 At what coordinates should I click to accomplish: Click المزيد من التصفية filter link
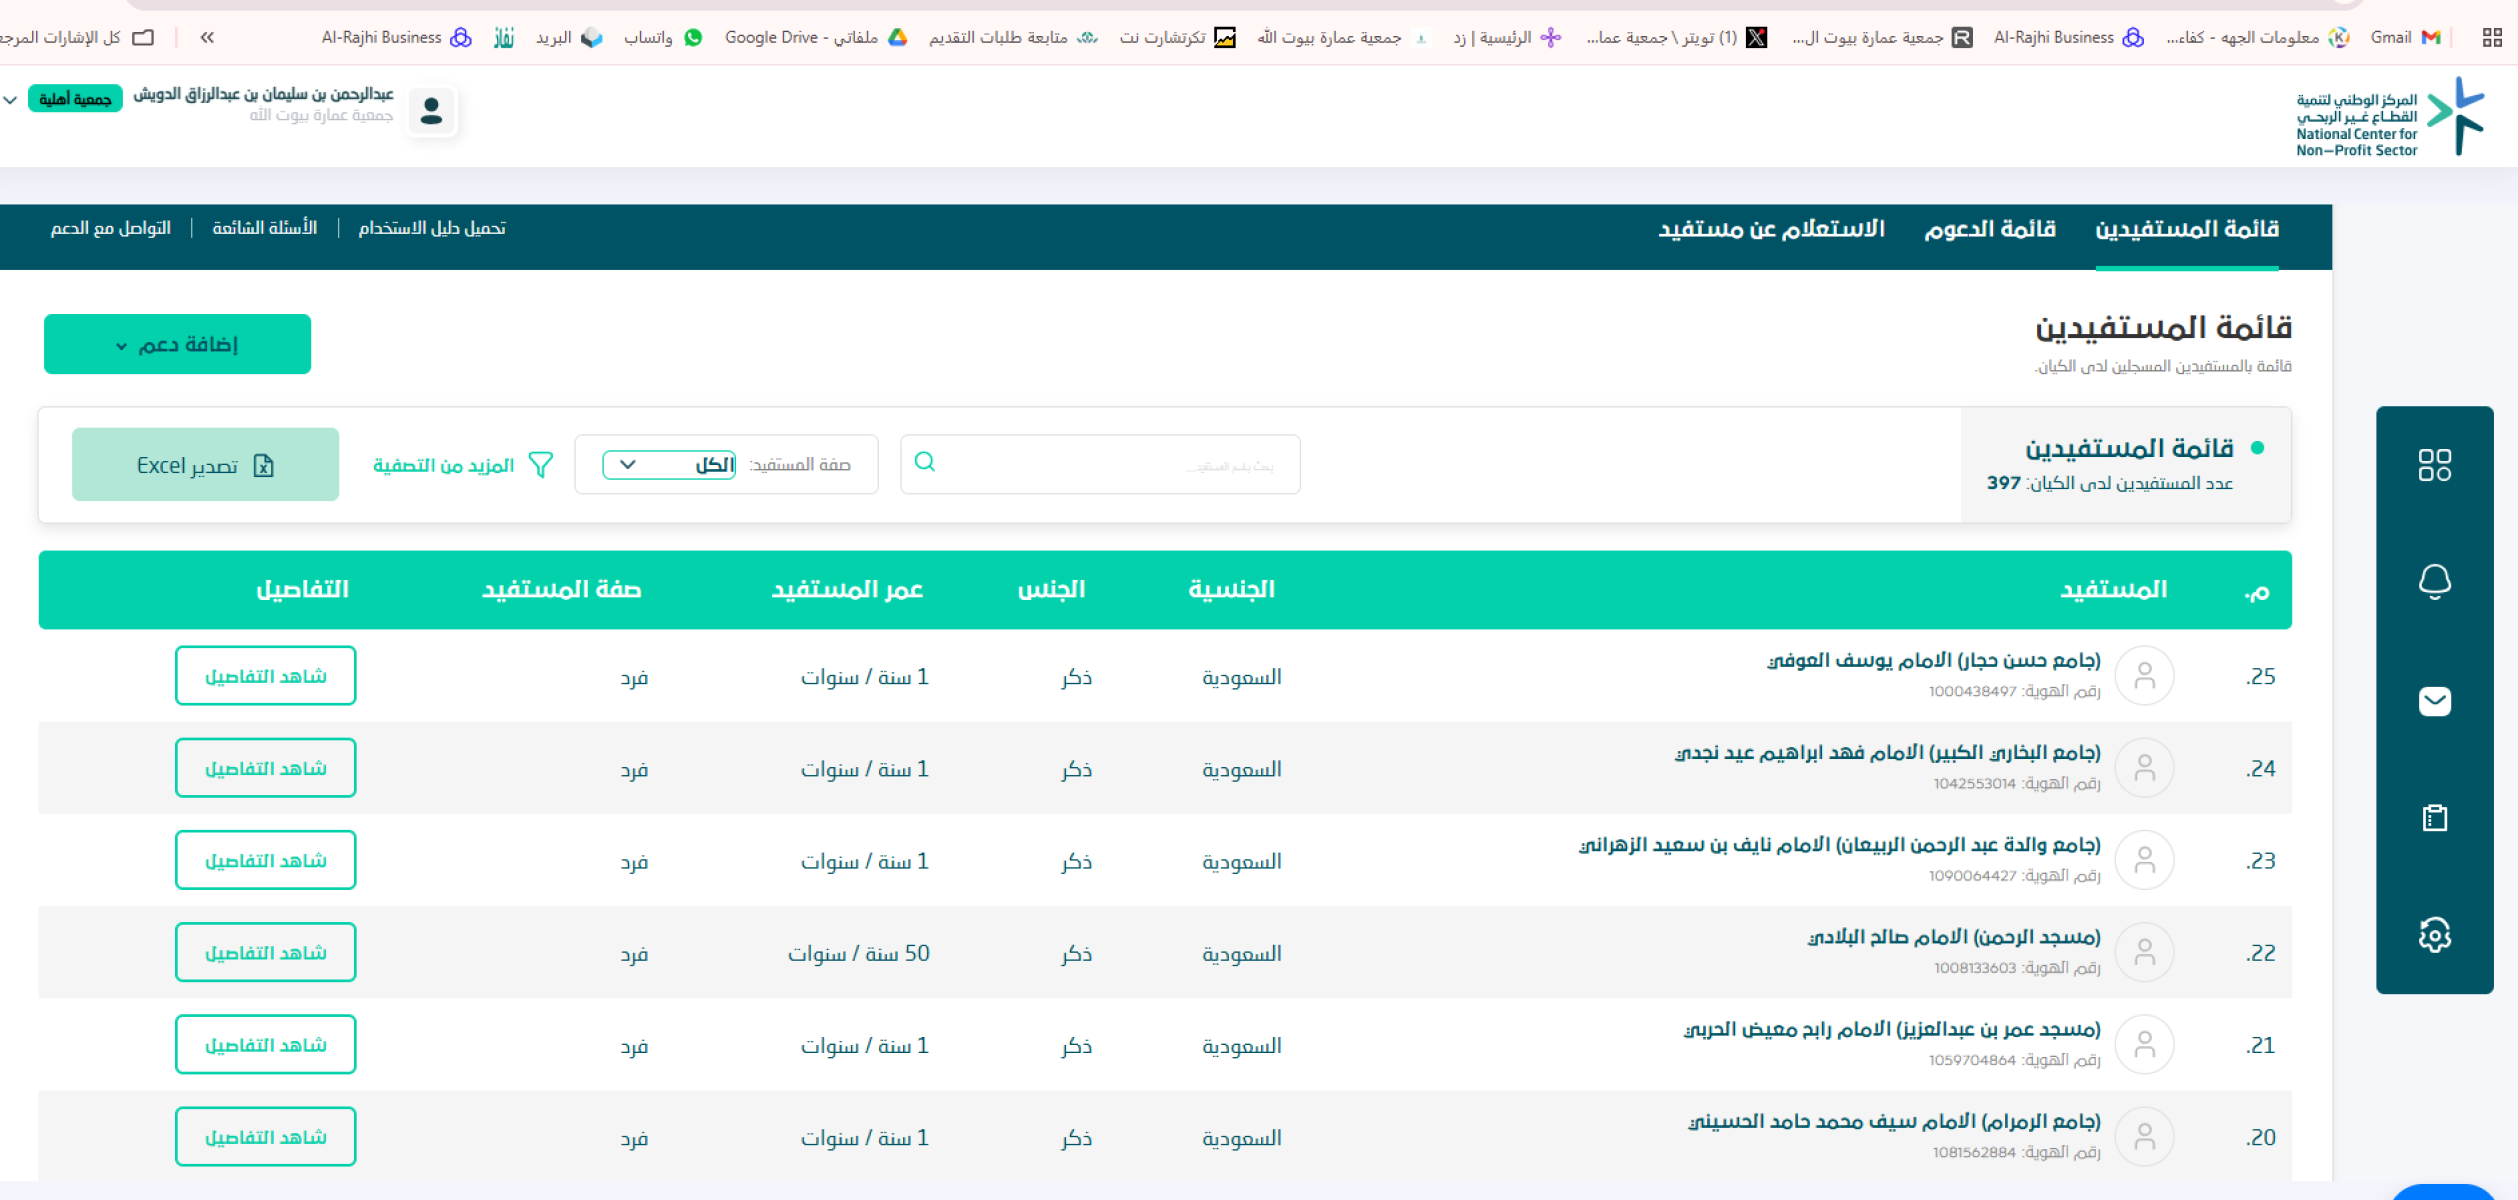(443, 465)
